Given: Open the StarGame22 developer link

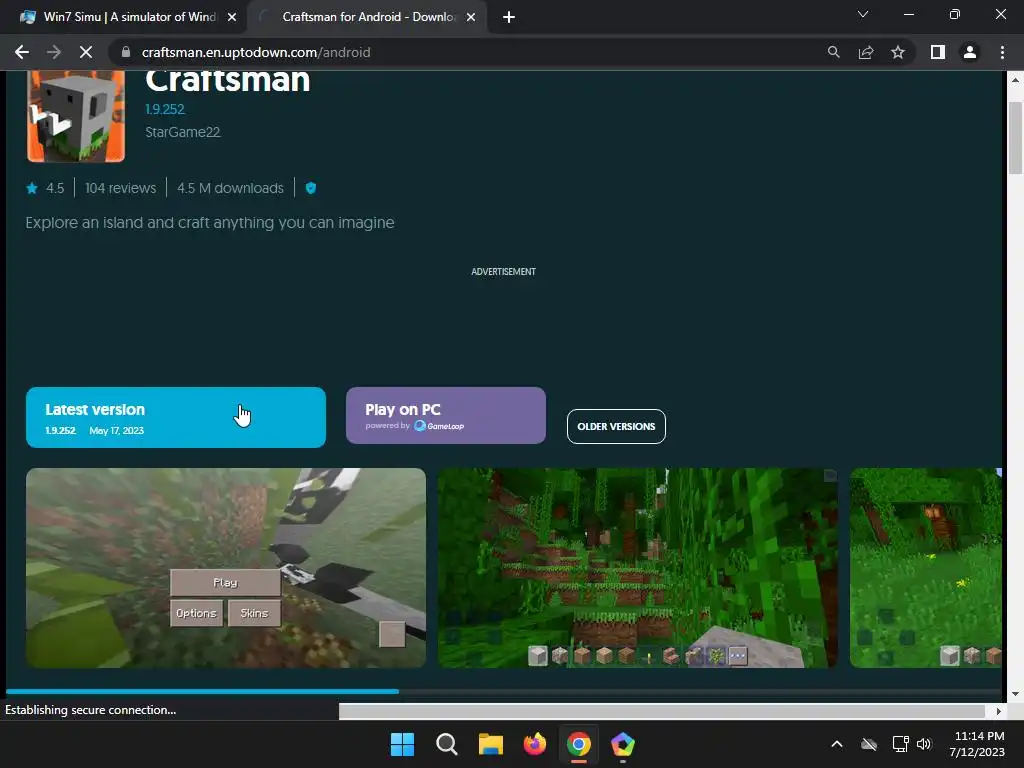Looking at the screenshot, I should pyautogui.click(x=183, y=132).
